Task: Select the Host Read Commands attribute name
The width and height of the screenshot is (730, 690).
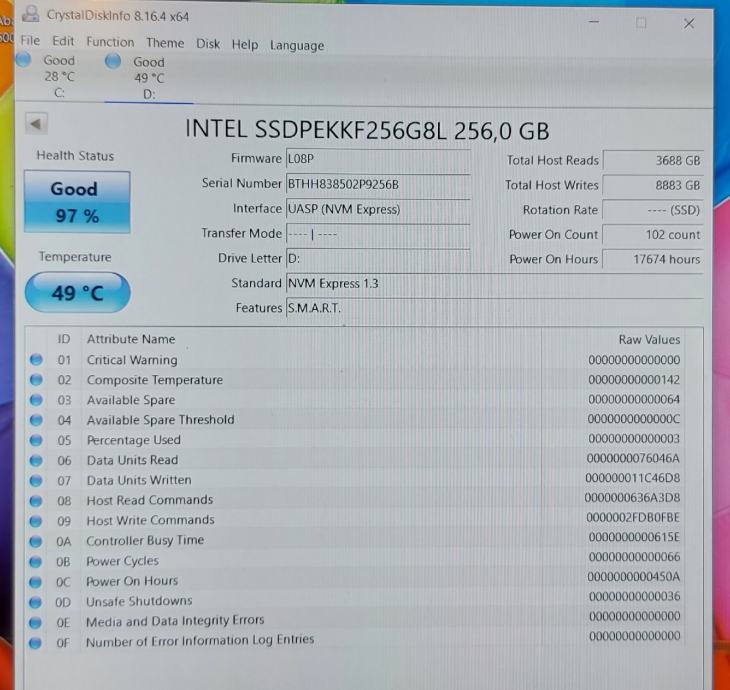Action: pos(149,500)
